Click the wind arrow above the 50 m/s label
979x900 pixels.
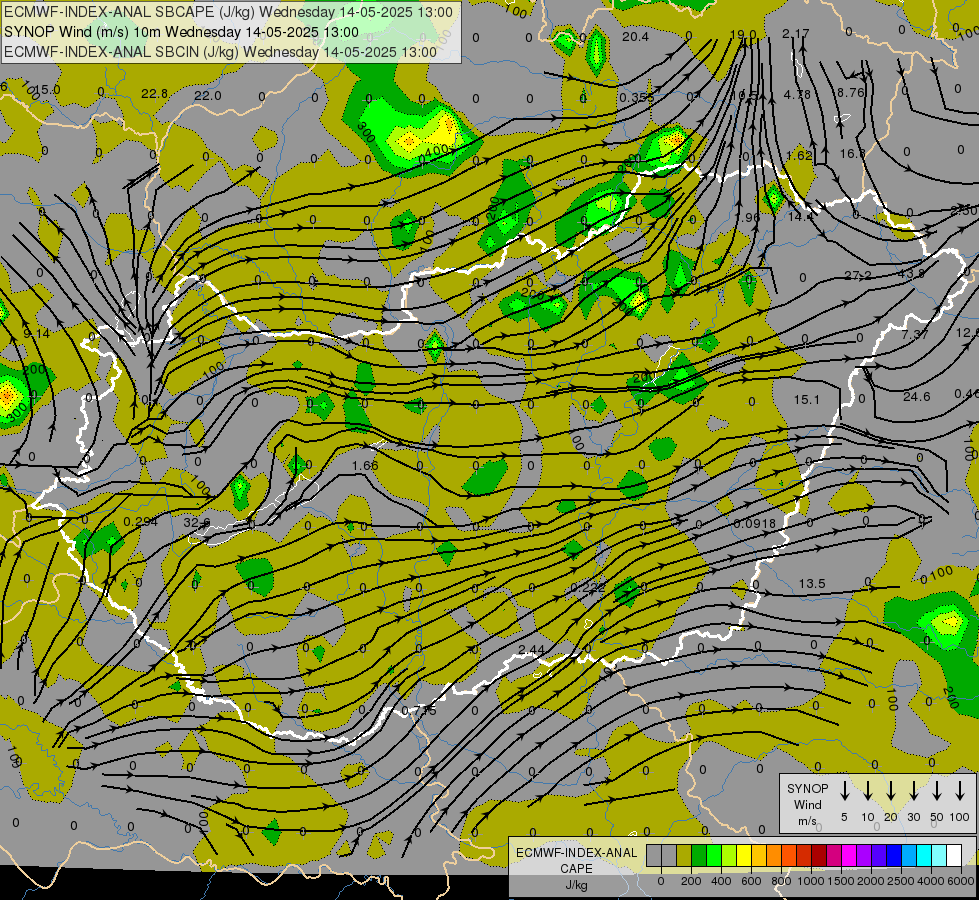point(937,790)
